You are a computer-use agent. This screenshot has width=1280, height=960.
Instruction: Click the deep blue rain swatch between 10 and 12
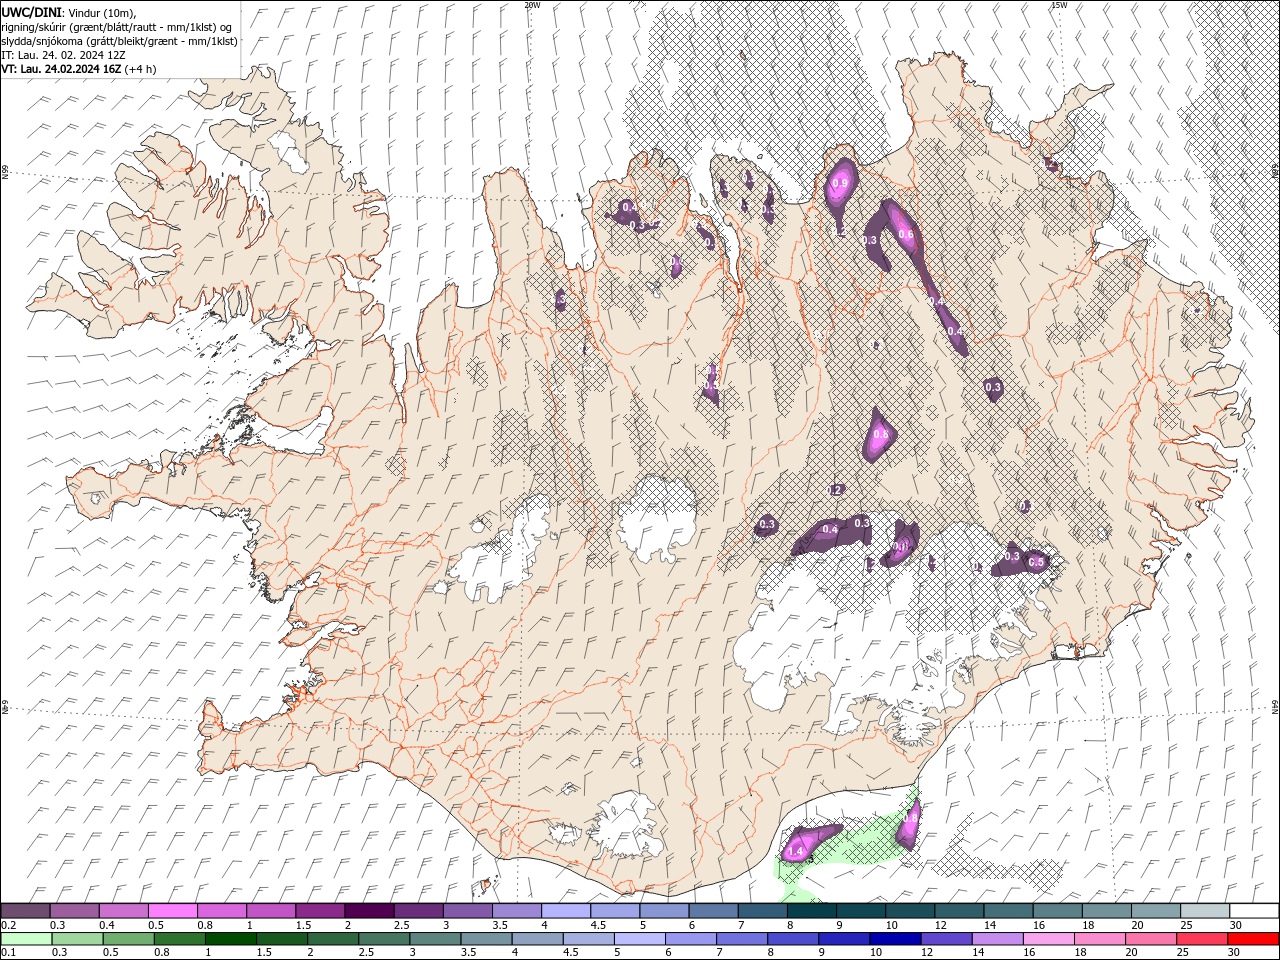point(895,939)
